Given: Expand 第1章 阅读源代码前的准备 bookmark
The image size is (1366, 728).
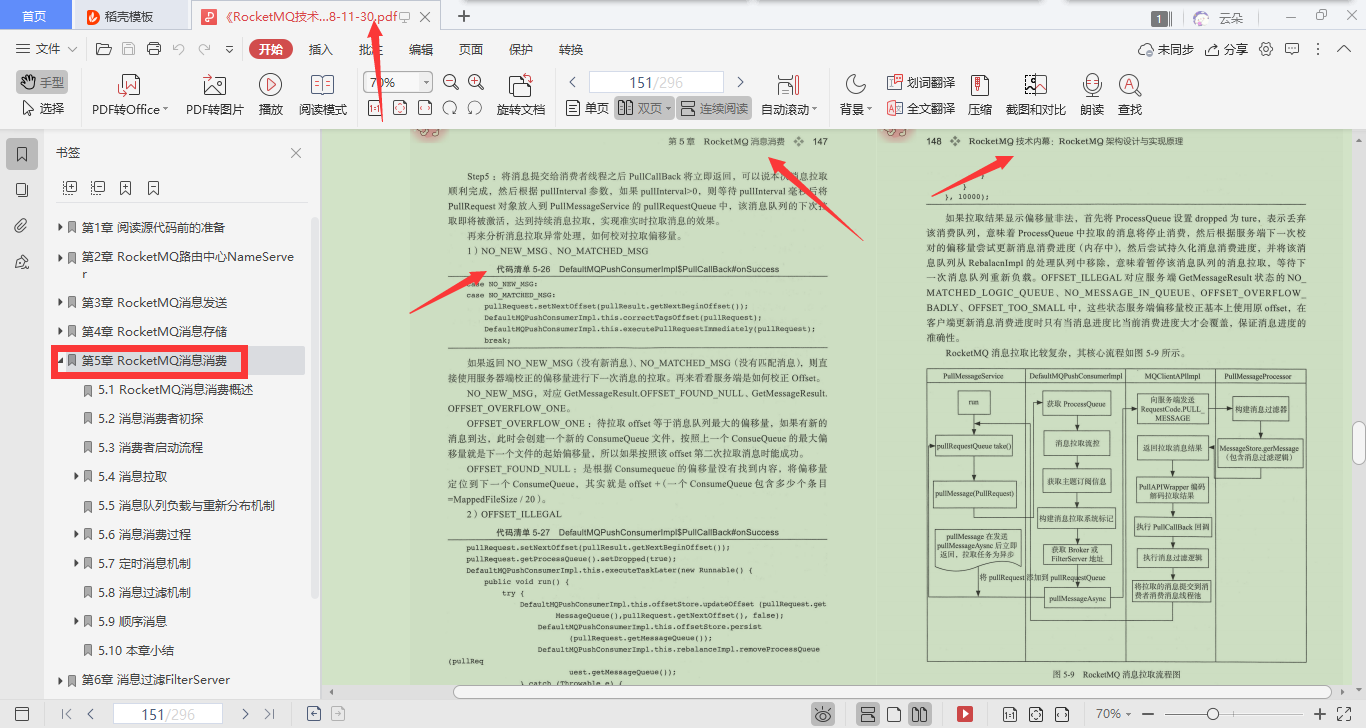Looking at the screenshot, I should click(x=61, y=228).
